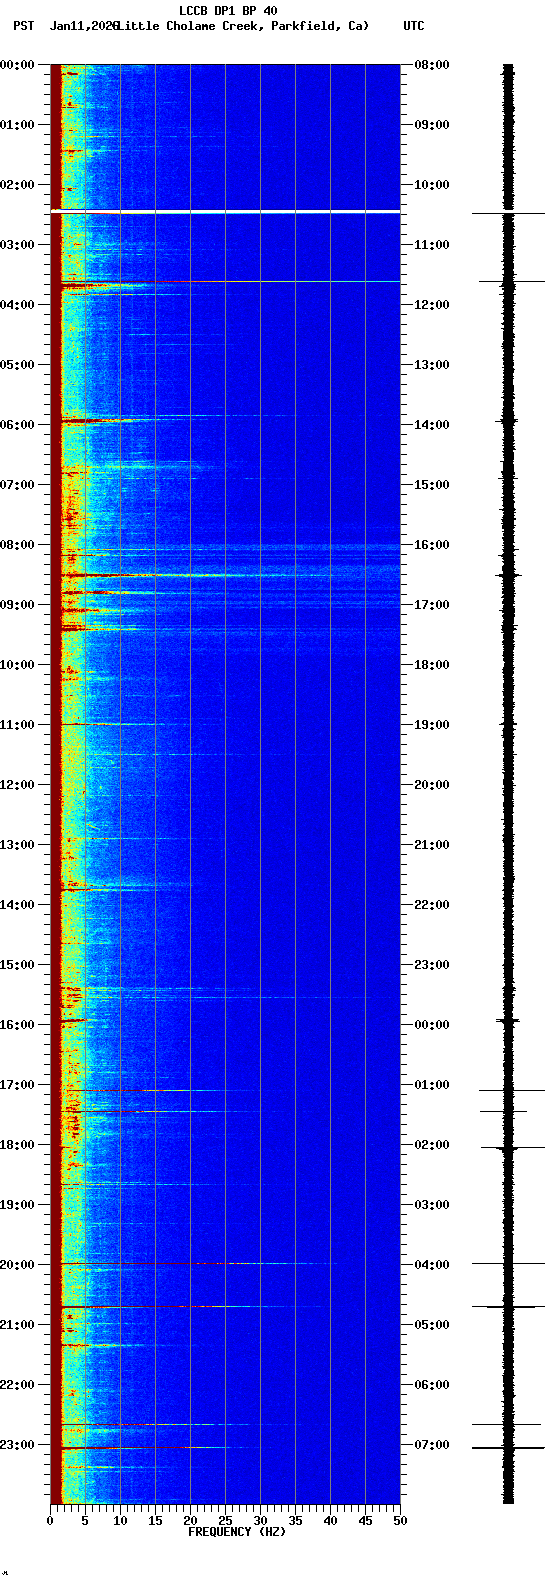Pick the "12:00" label on the UTC axis
Image resolution: width=552 pixels, height=1584 pixels.
coord(432,305)
